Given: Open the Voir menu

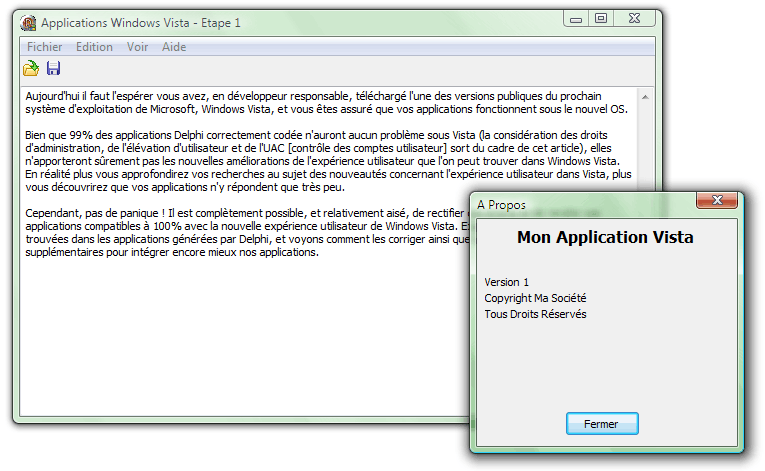Looking at the screenshot, I should coord(137,46).
